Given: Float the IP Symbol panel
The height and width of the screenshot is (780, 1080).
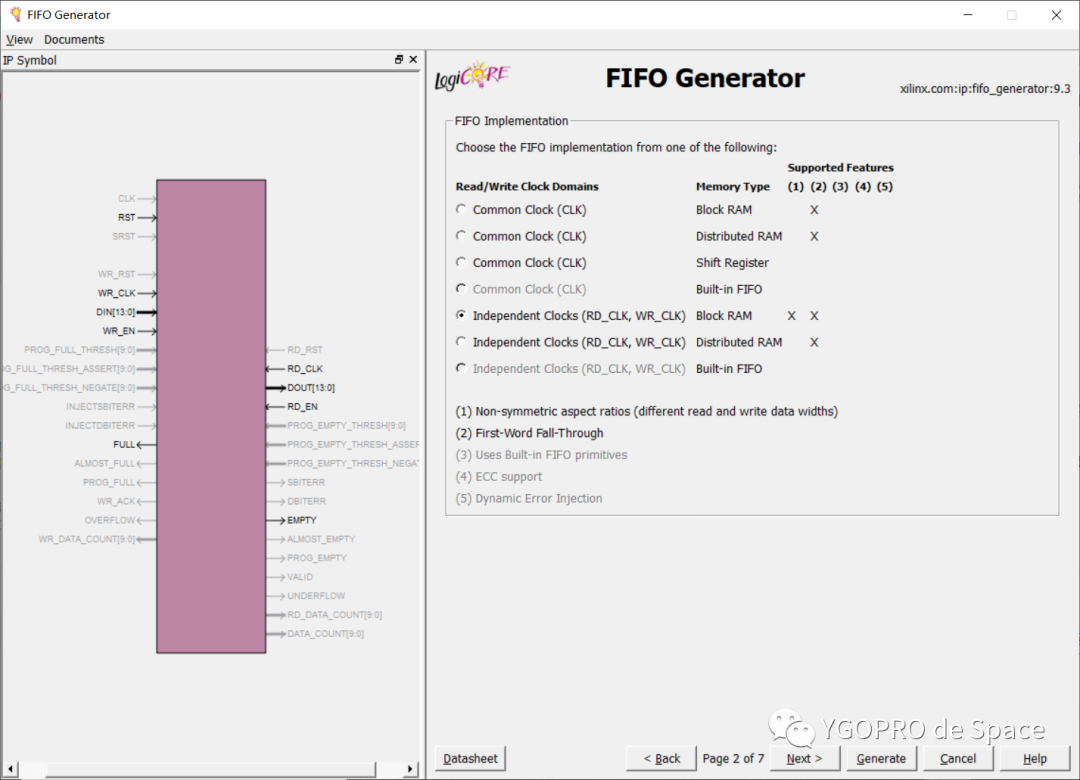Looking at the screenshot, I should point(399,60).
